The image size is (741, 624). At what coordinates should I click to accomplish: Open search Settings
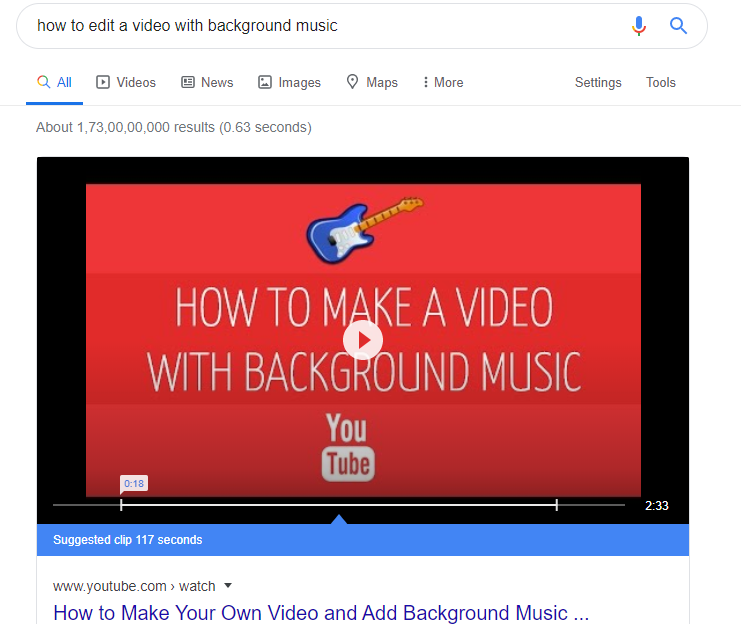[x=598, y=82]
